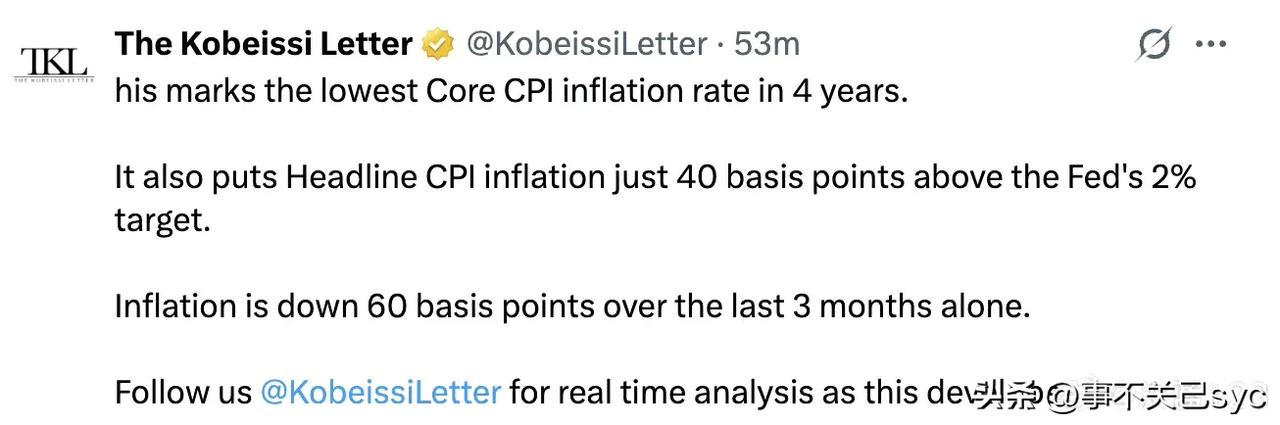Open the three-dot more options menu
The width and height of the screenshot is (1280, 425).
click(1211, 45)
